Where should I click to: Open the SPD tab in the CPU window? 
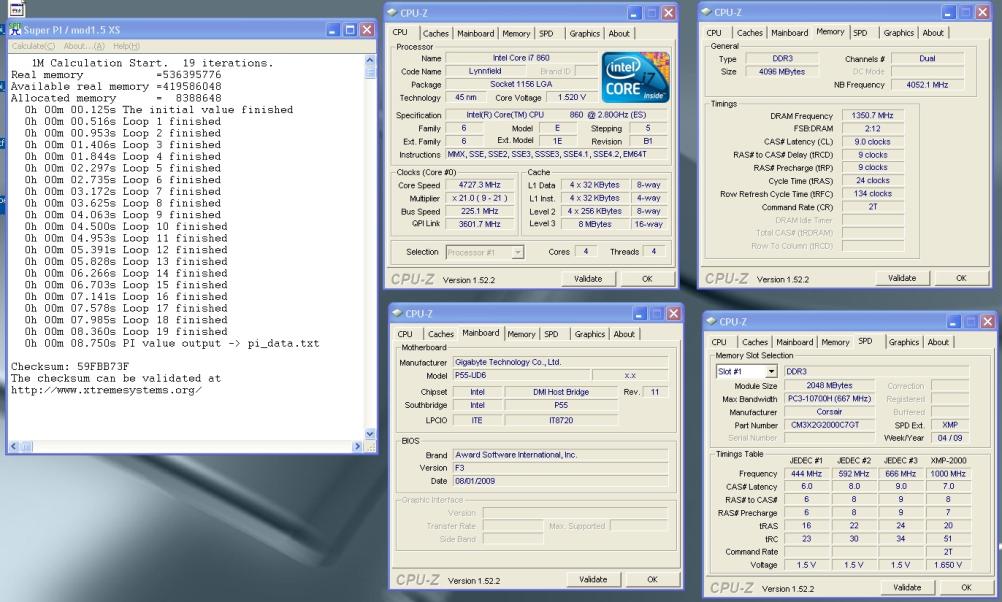pyautogui.click(x=546, y=33)
